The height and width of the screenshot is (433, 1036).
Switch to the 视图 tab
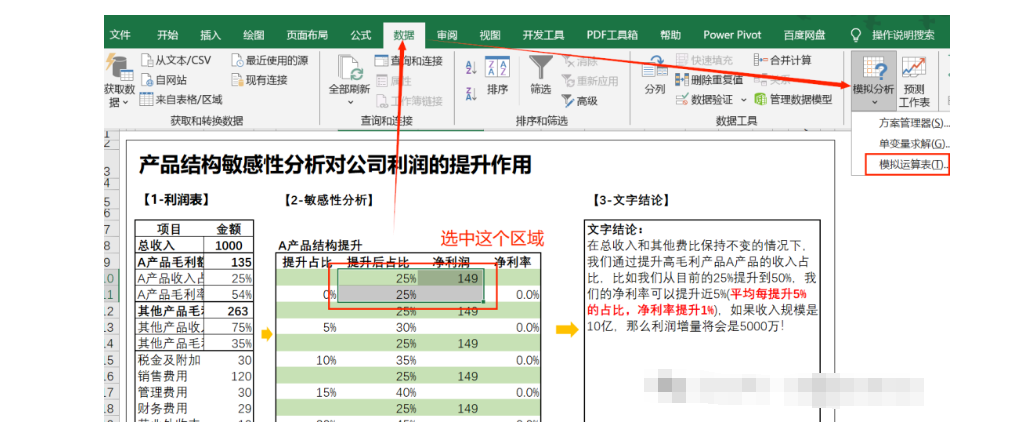[490, 35]
